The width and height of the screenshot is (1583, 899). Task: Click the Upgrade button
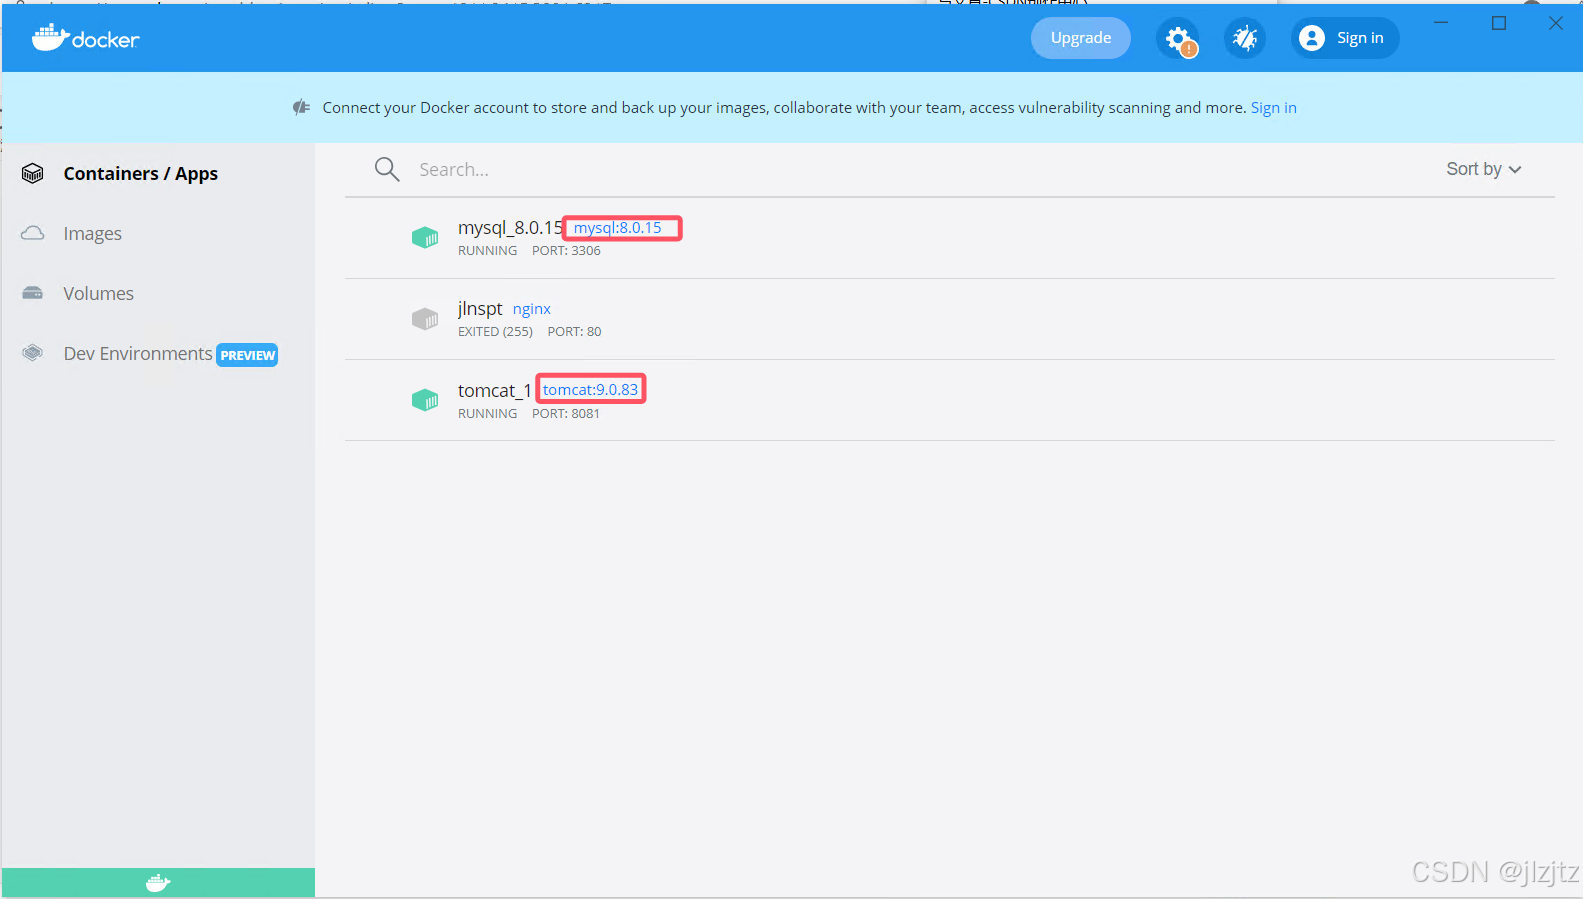(1081, 38)
